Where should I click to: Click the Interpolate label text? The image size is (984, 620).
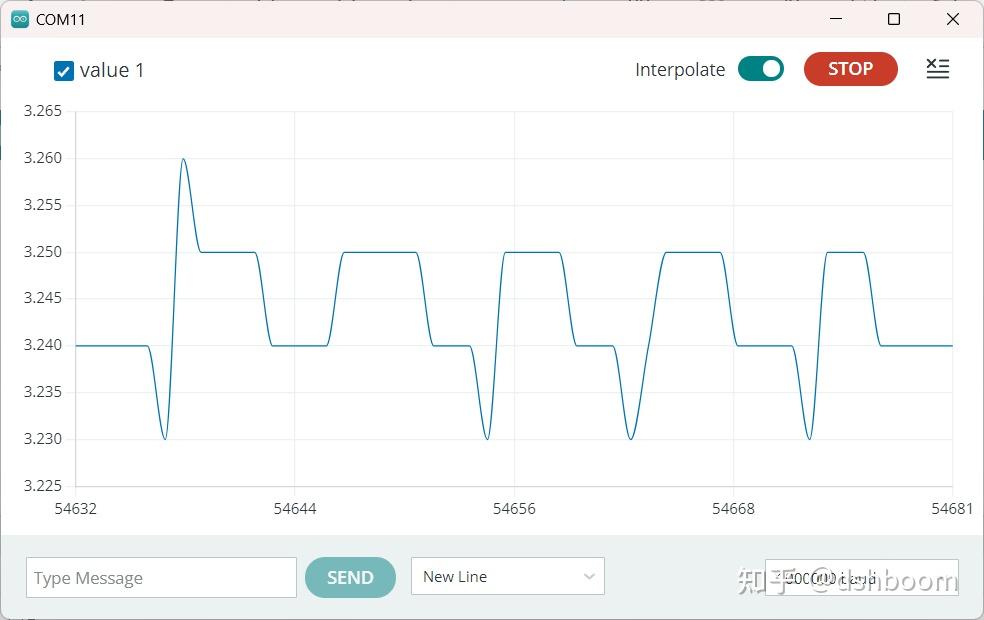pos(679,69)
